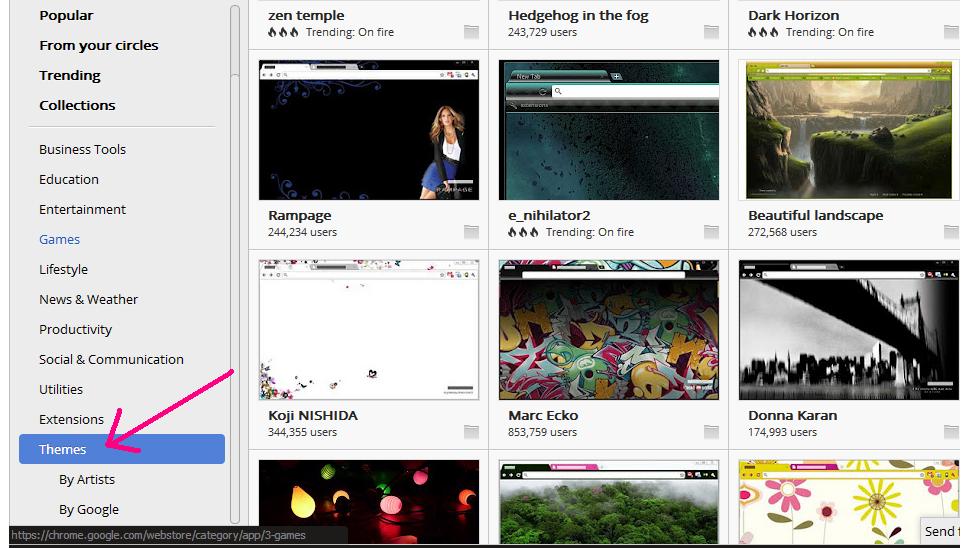Select the Utilities category
Viewport: 962px width, 548px height.
click(x=61, y=390)
